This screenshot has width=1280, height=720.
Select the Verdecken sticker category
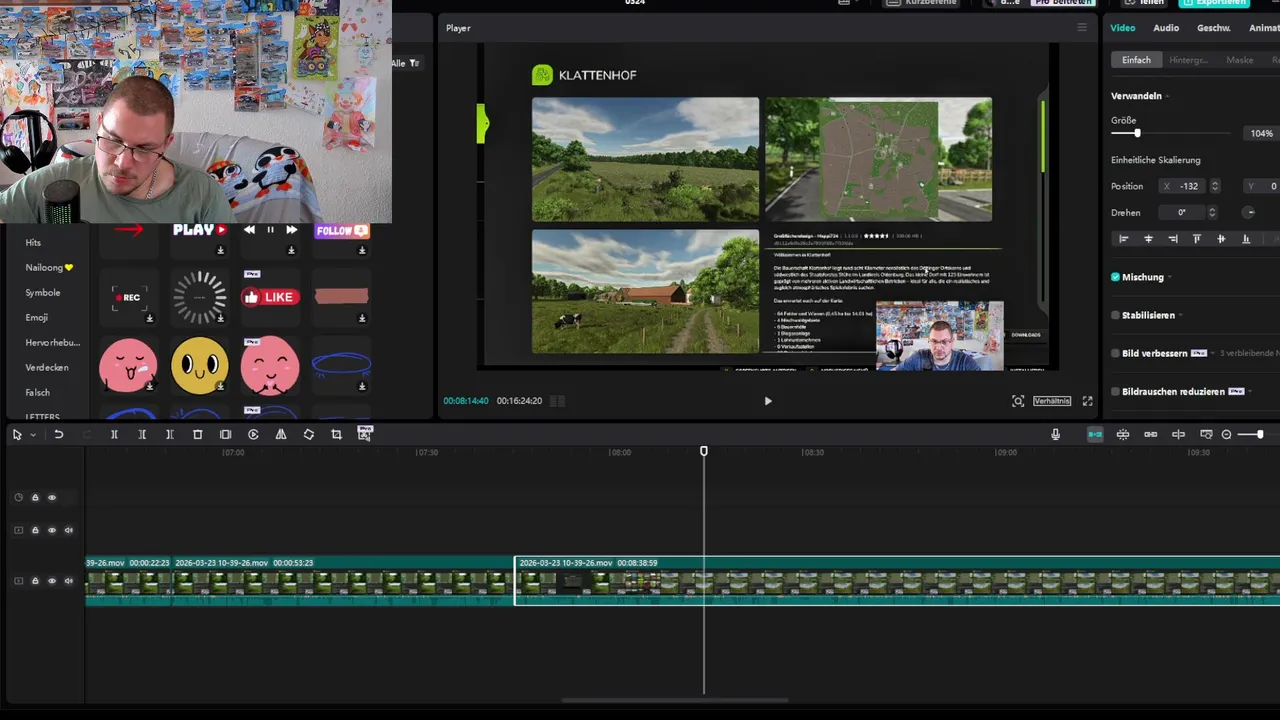coord(47,368)
